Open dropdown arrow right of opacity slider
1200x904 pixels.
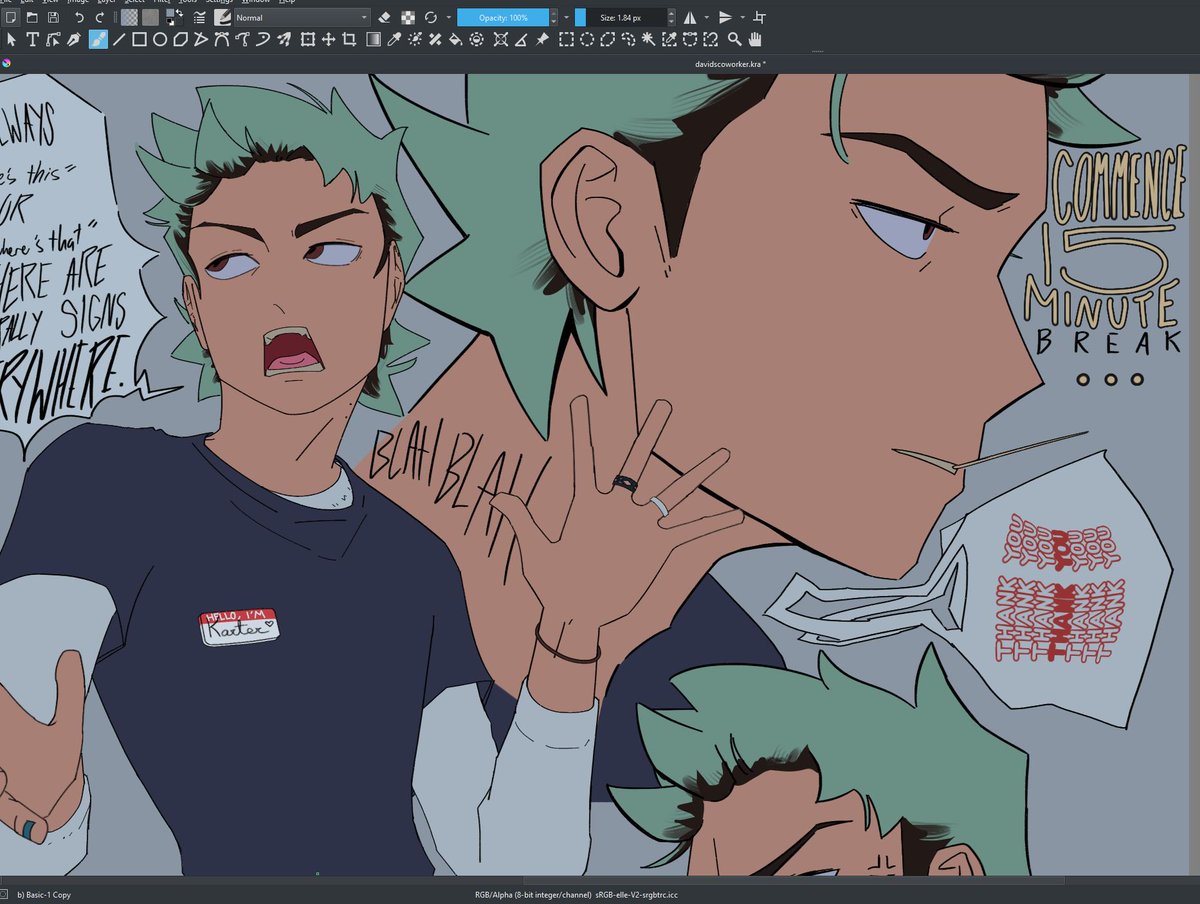(x=566, y=17)
